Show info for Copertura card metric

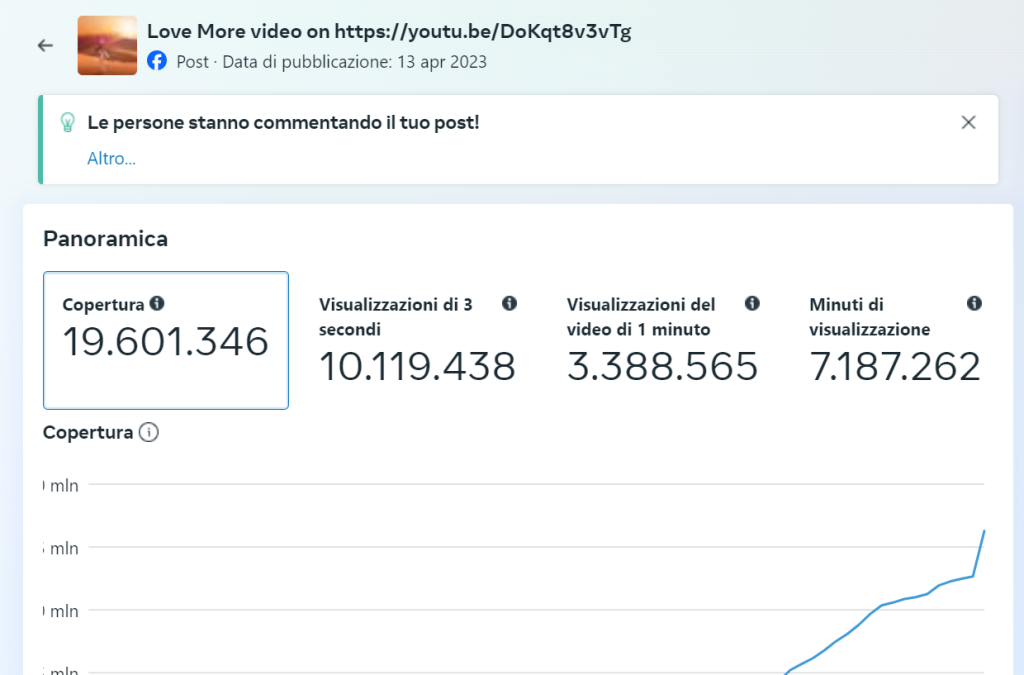[156, 304]
